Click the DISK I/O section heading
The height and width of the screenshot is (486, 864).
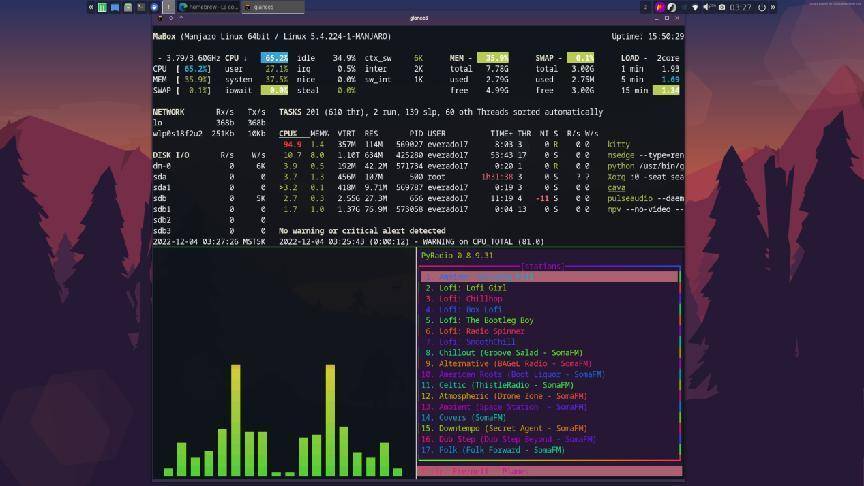pyautogui.click(x=171, y=155)
